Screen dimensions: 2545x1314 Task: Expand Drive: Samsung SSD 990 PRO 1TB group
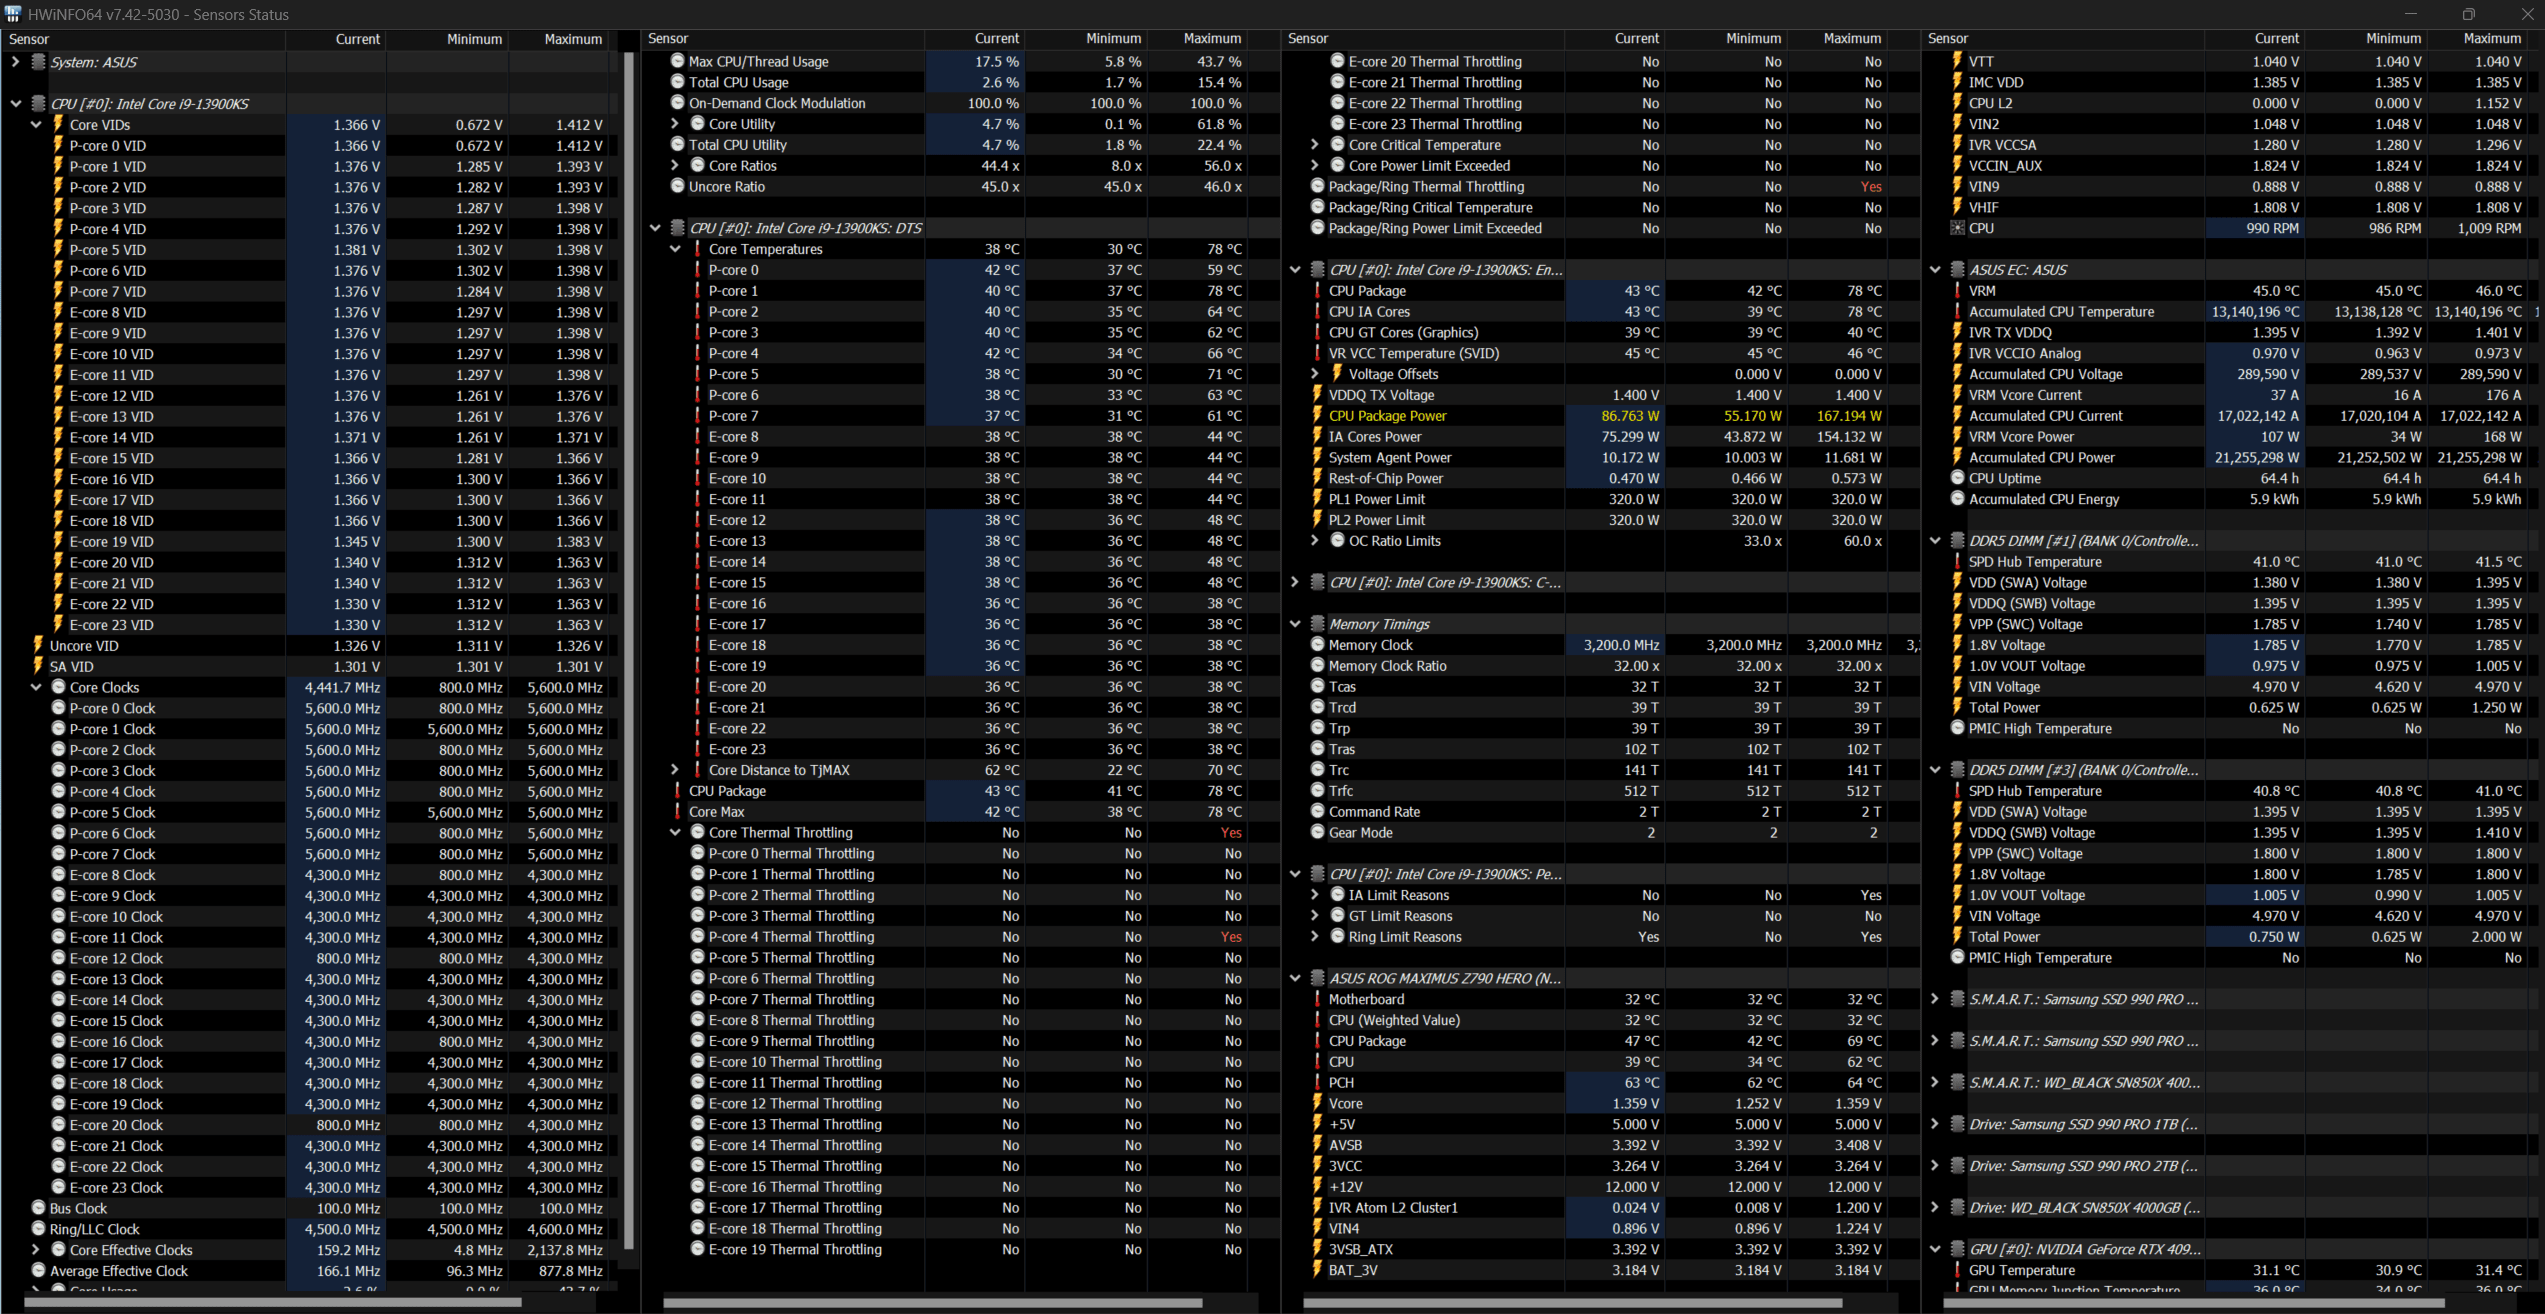(1935, 1124)
